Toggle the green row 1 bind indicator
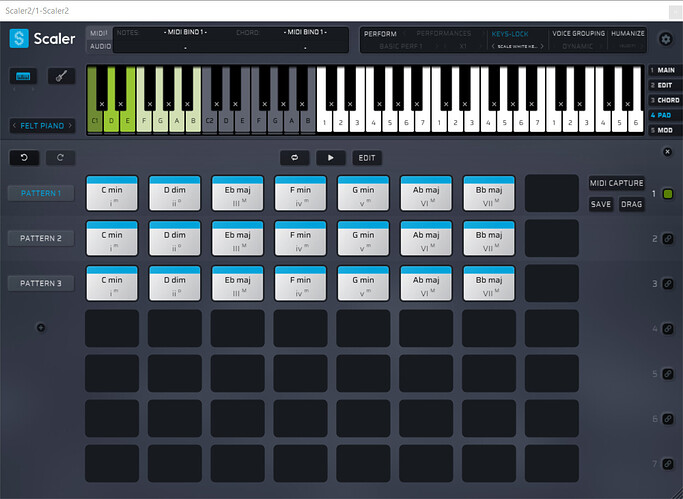 667,194
